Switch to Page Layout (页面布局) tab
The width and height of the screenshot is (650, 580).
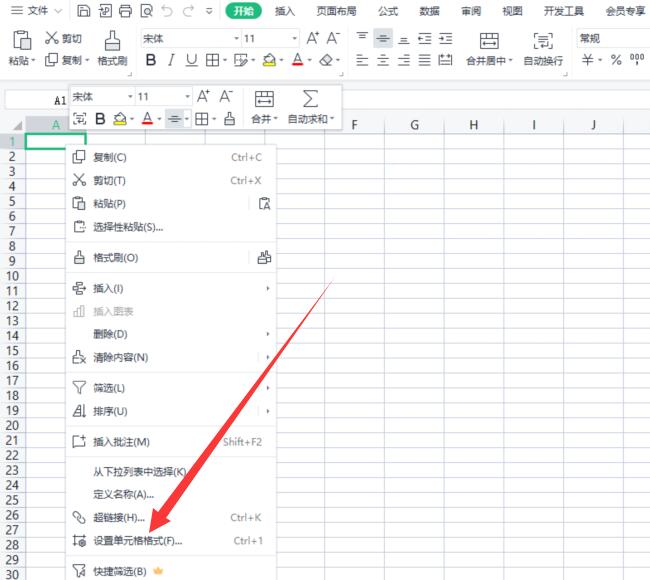[x=336, y=11]
